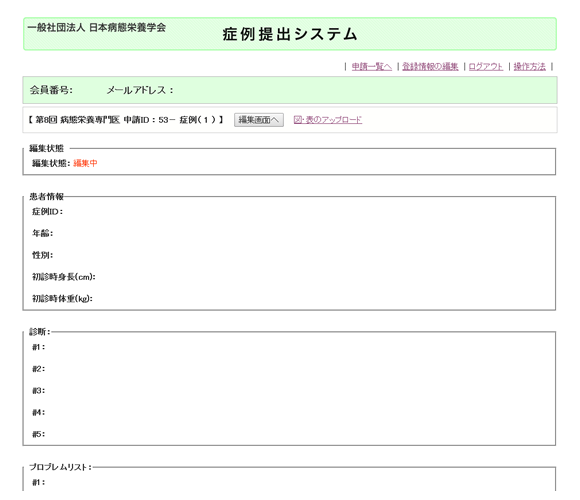The image size is (580, 500).
Task: Click #1 row under プロブレムリスト
Action: [38, 482]
